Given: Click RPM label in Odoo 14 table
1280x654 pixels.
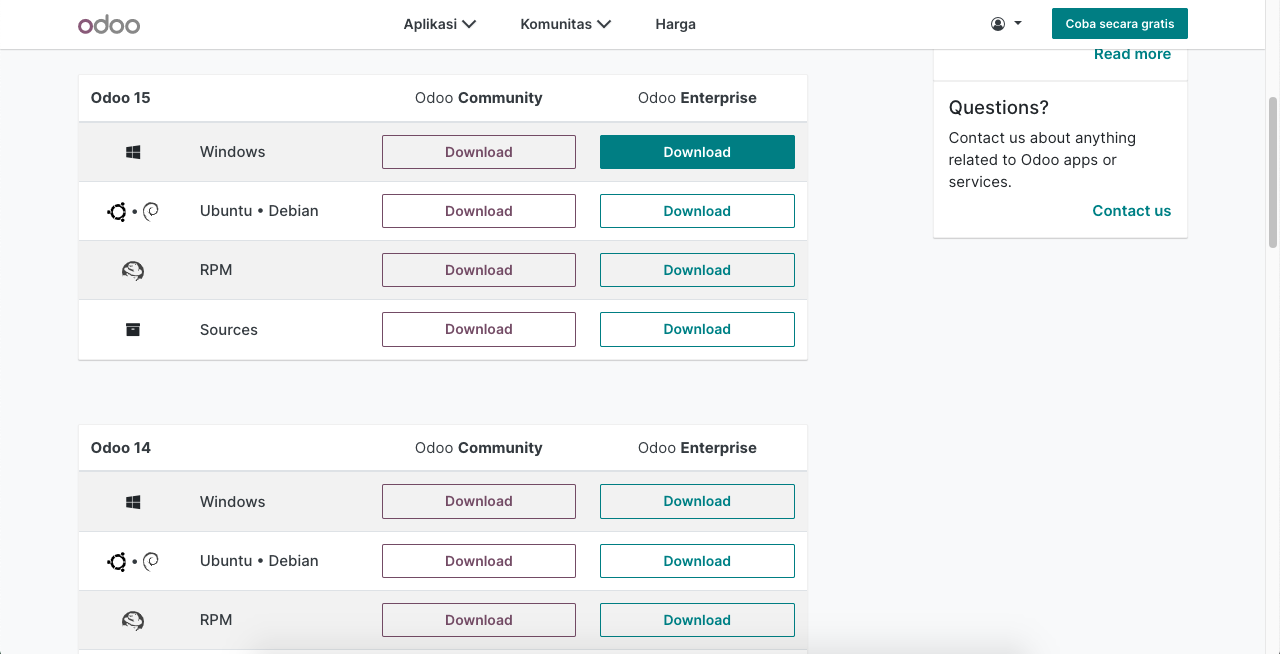Looking at the screenshot, I should 216,620.
